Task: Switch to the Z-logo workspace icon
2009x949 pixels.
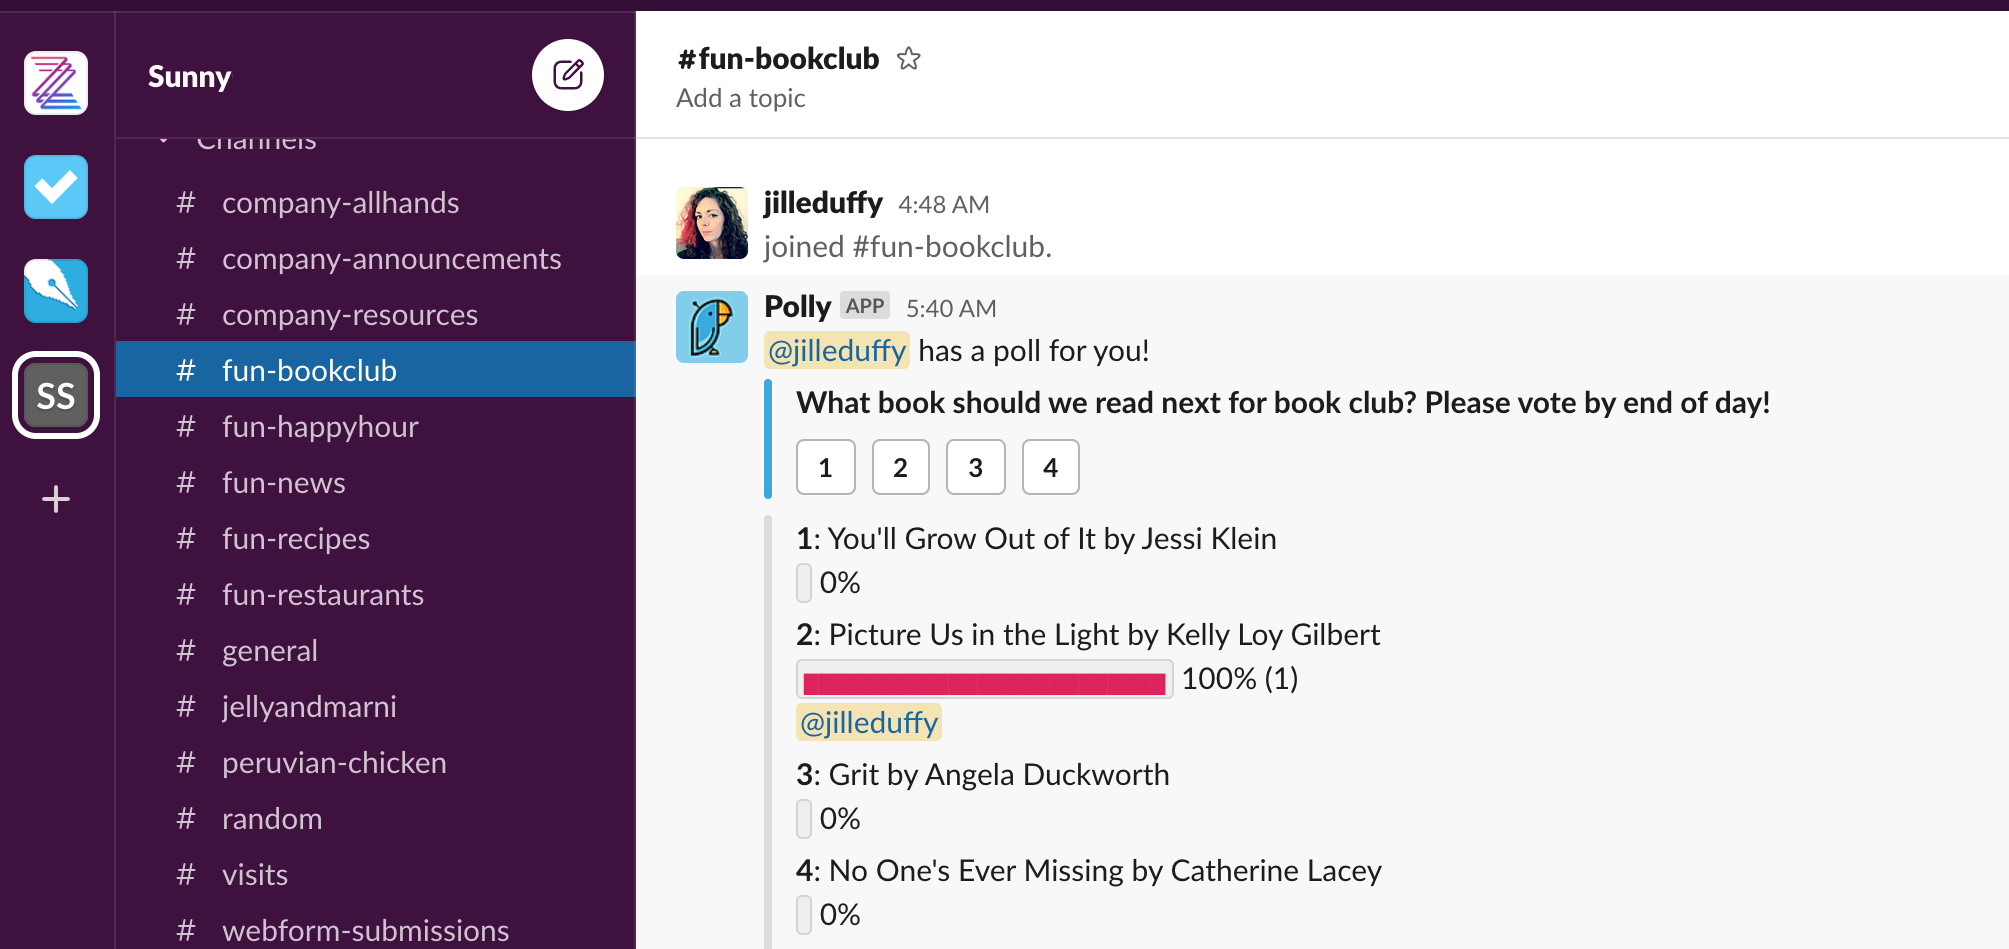Action: tap(56, 83)
